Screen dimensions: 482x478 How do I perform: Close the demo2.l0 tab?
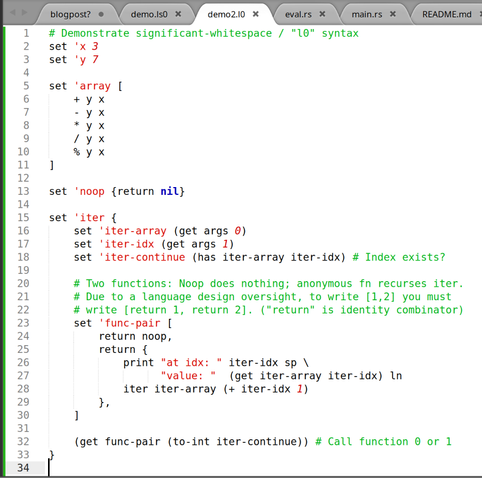[x=256, y=14]
